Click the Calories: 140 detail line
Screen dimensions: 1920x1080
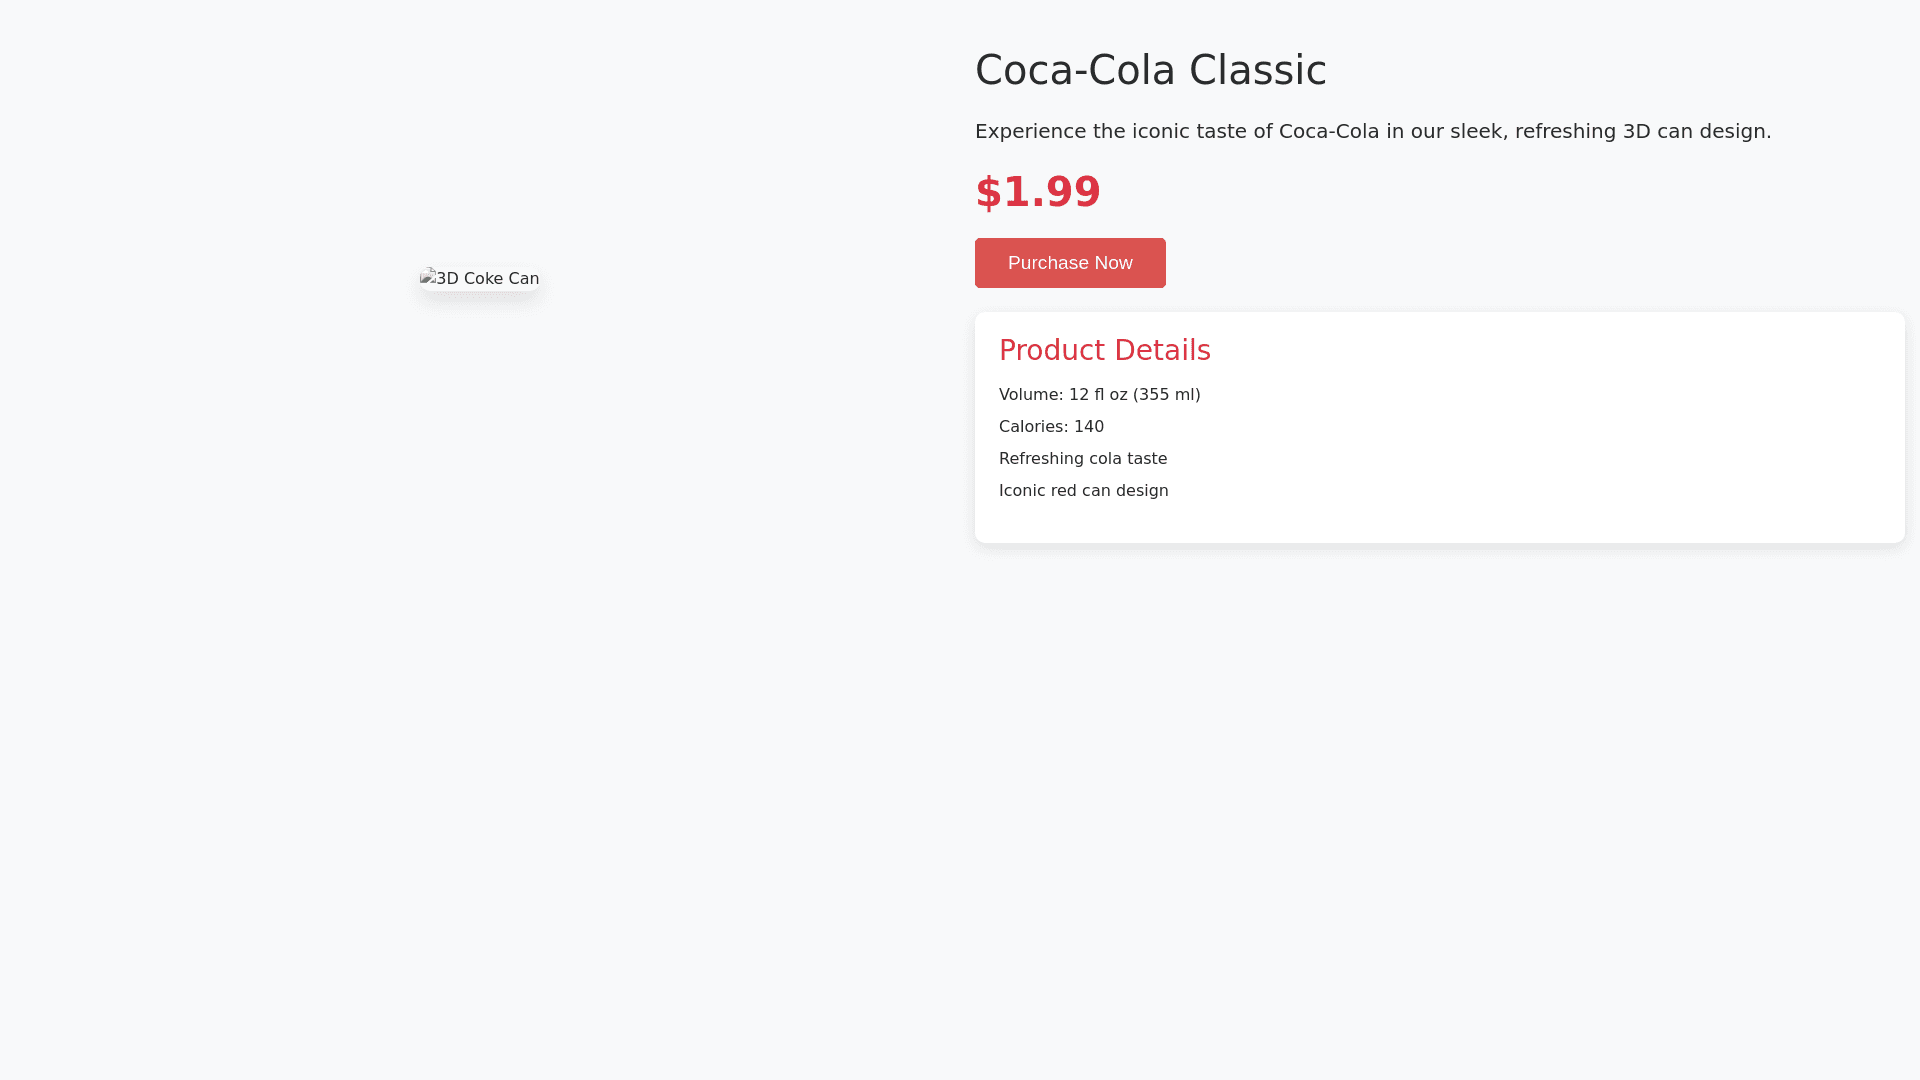(x=1051, y=427)
